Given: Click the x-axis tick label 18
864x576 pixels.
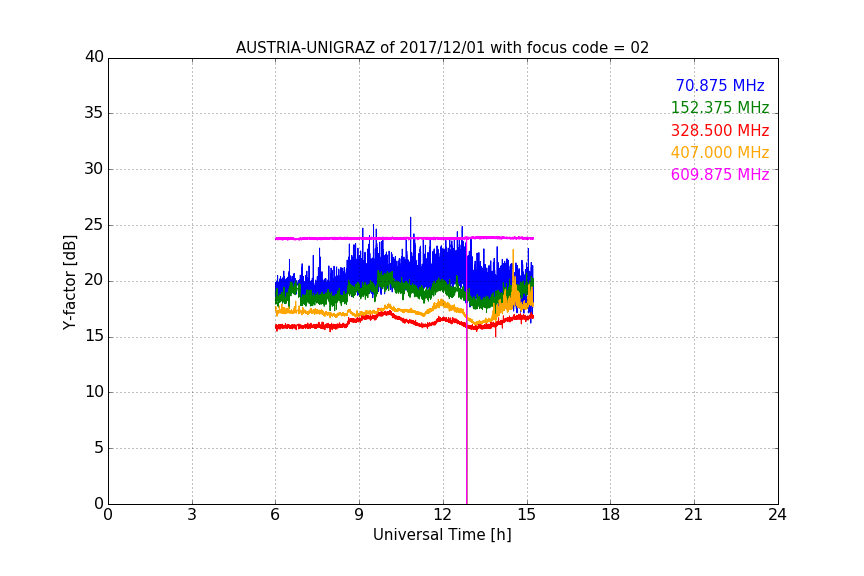Looking at the screenshot, I should click(x=610, y=515).
